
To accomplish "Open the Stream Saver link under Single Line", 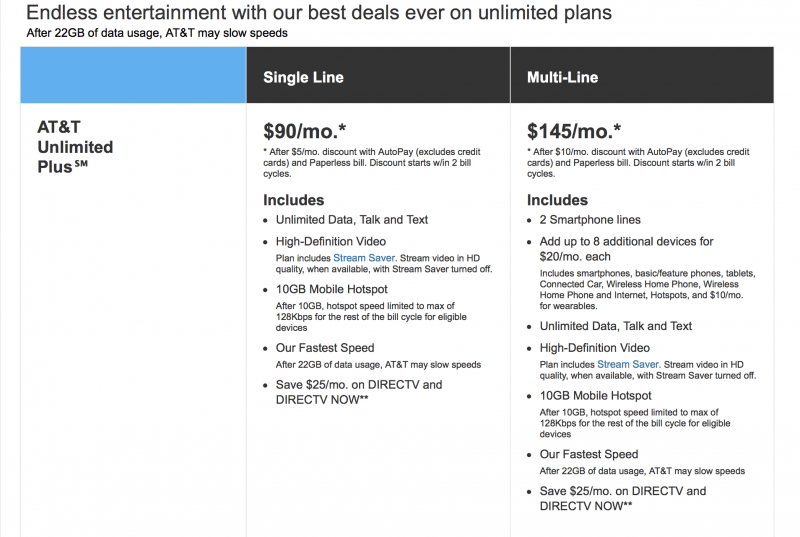I will point(364,258).
